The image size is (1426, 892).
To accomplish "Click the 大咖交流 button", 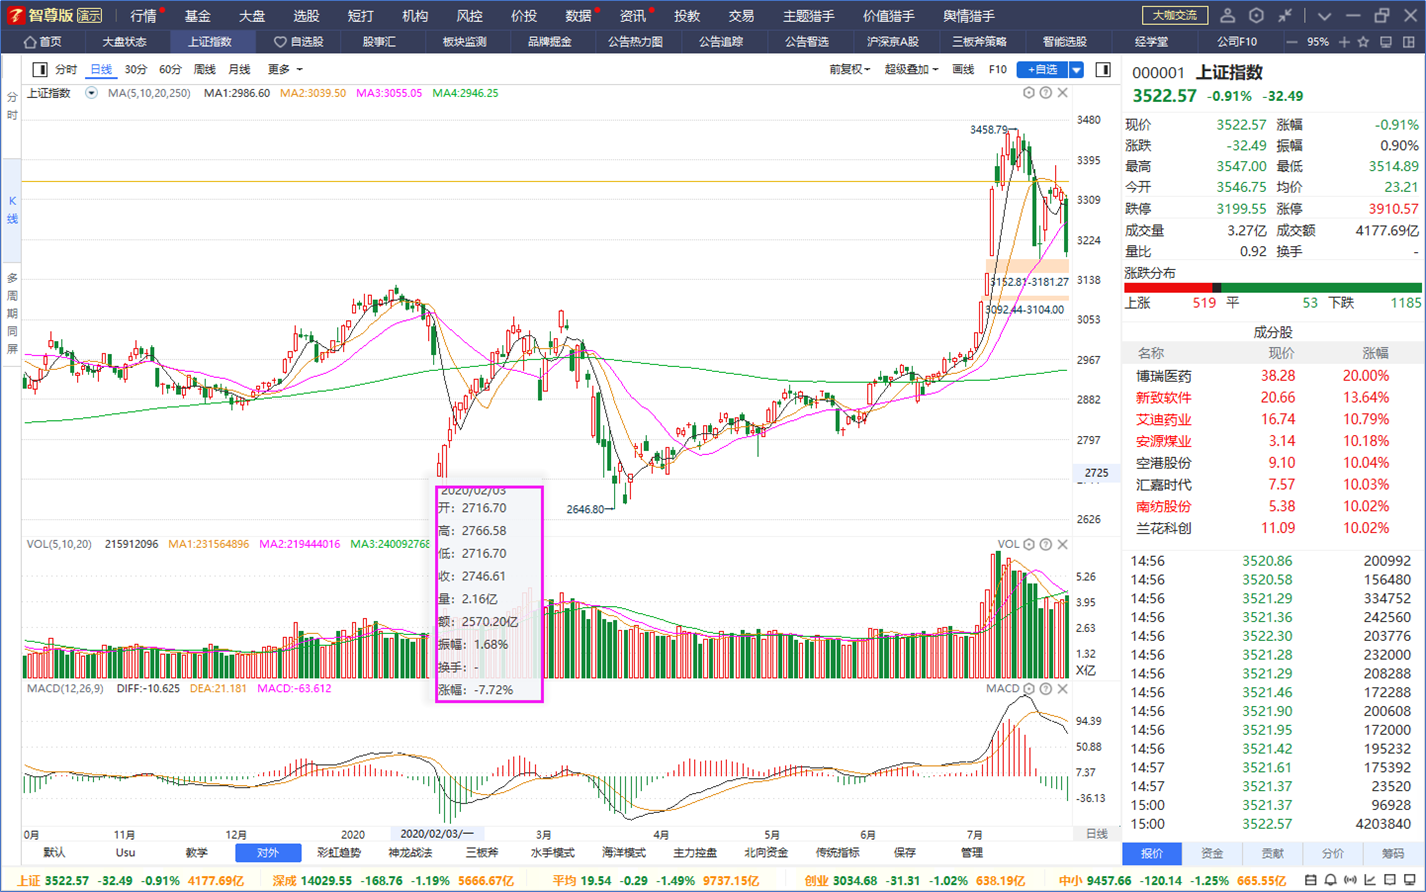I will (x=1175, y=16).
